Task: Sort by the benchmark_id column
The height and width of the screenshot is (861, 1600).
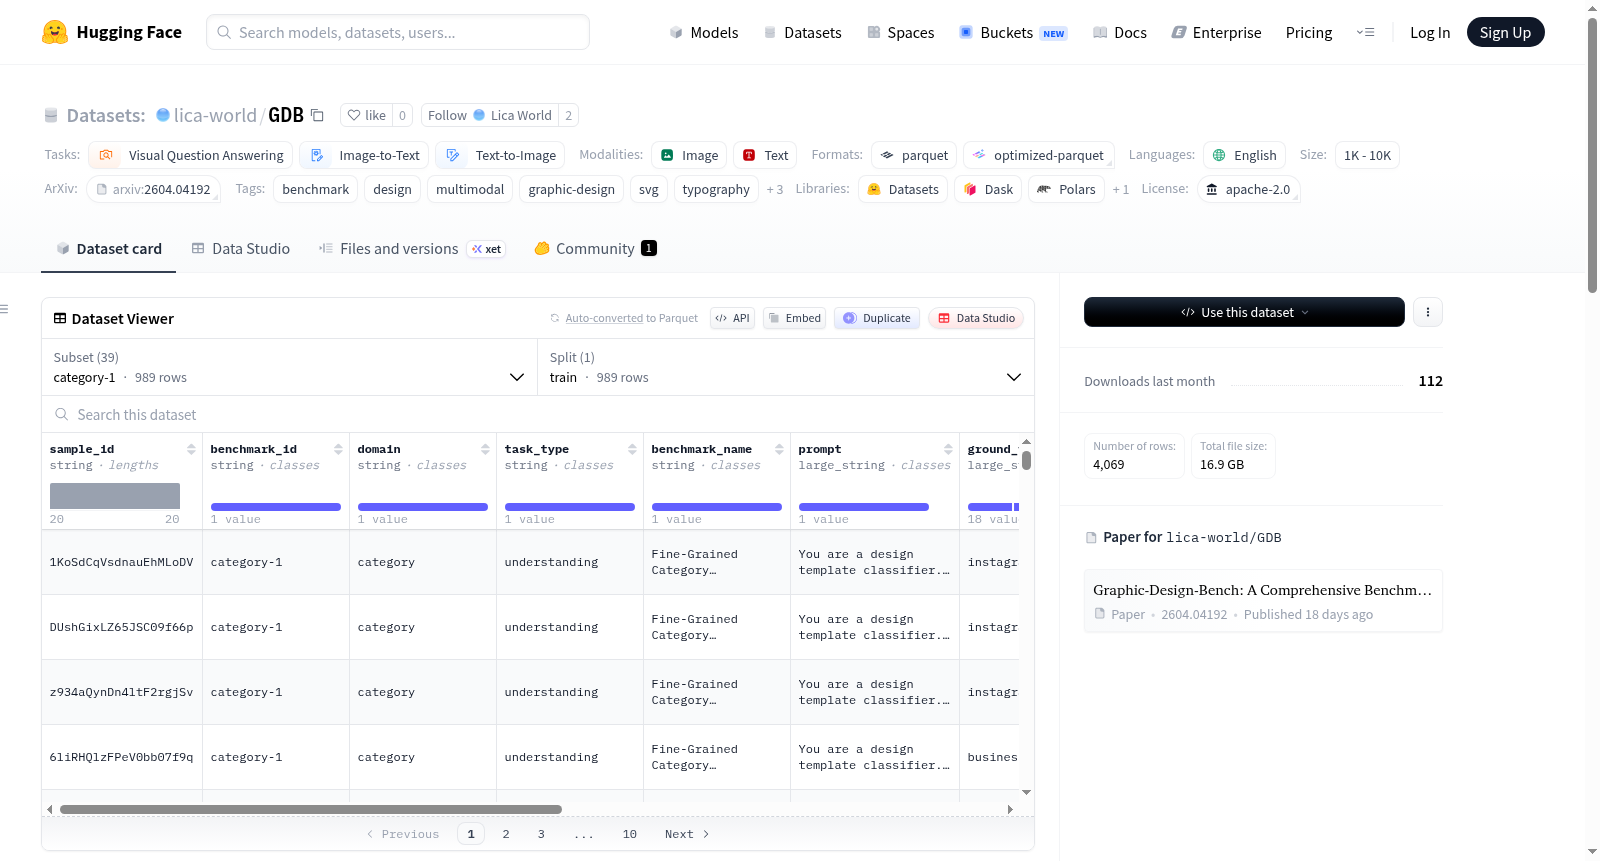Action: [338, 449]
